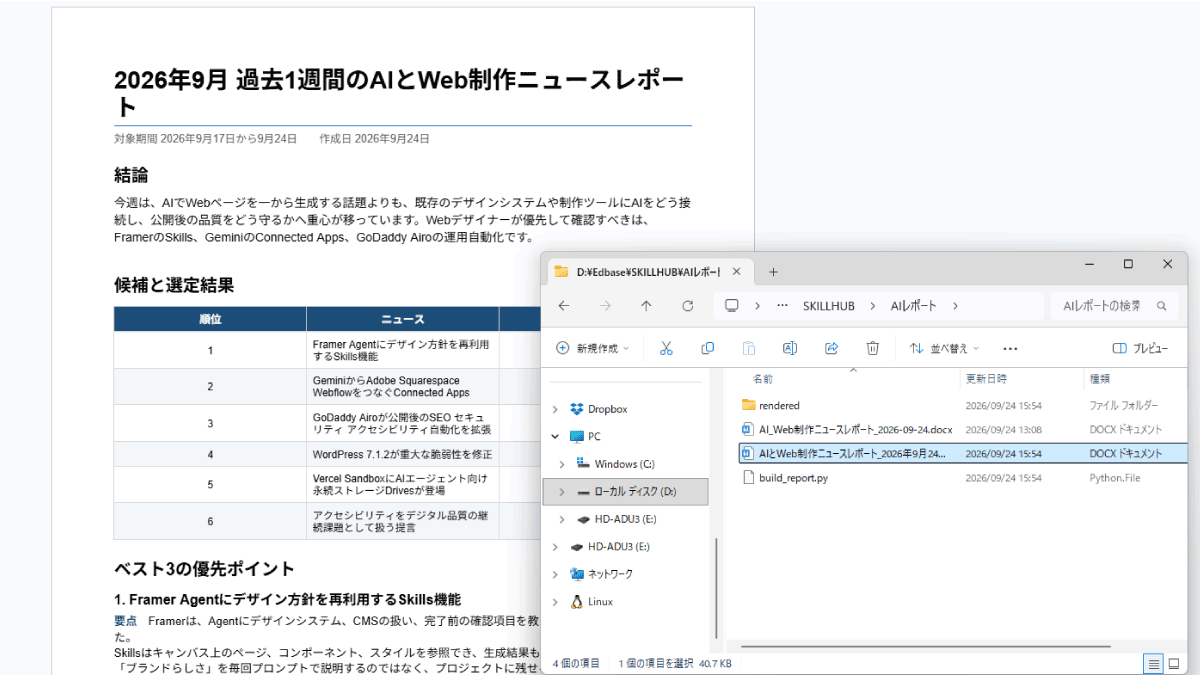Delete the selected file with trash icon
The width and height of the screenshot is (1200, 675).
[872, 348]
